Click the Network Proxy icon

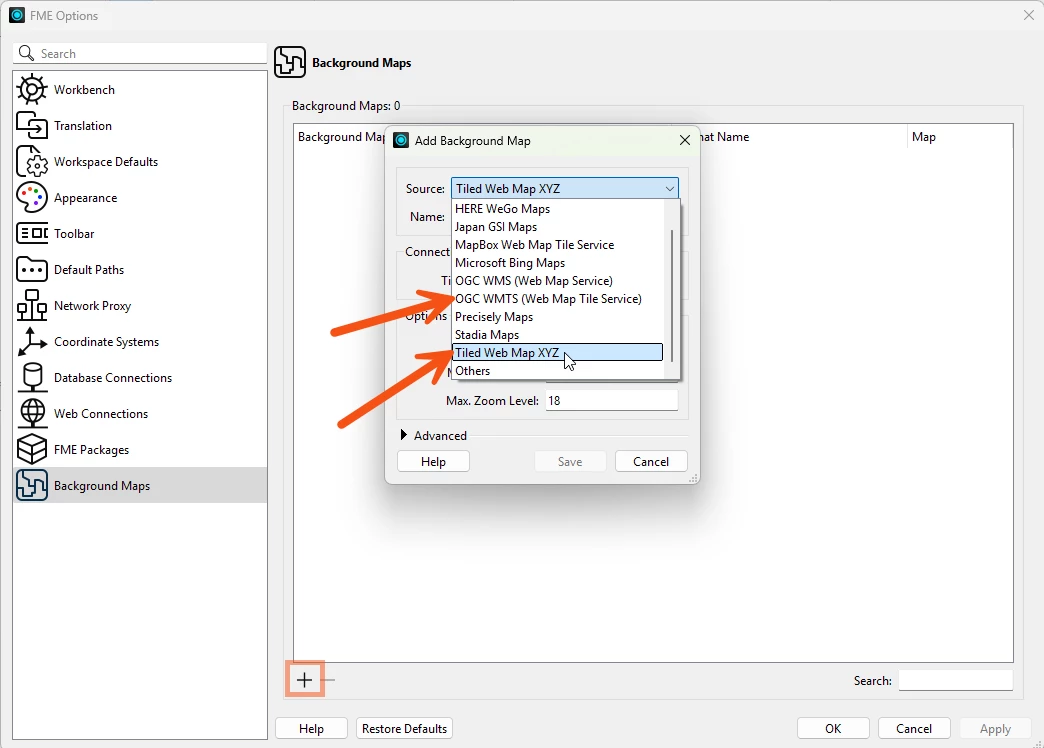point(32,305)
